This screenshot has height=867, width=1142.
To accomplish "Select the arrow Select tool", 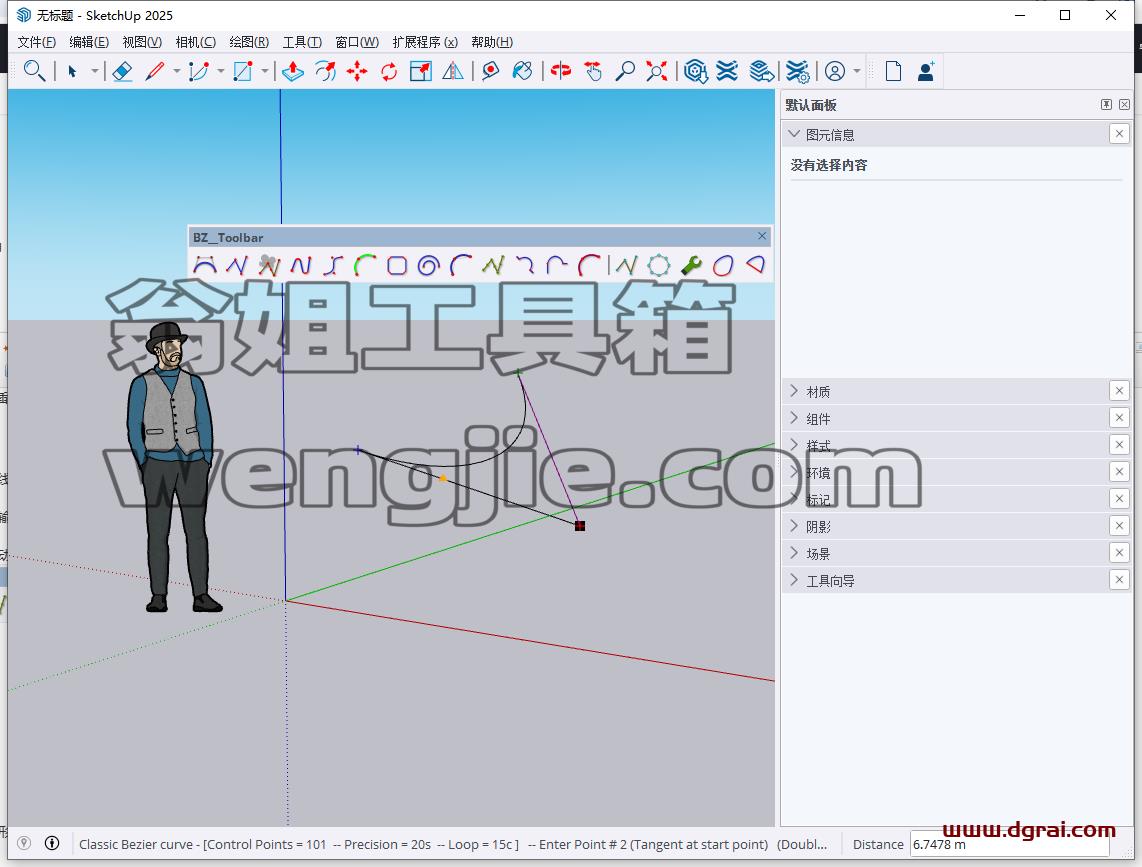I will pos(72,71).
